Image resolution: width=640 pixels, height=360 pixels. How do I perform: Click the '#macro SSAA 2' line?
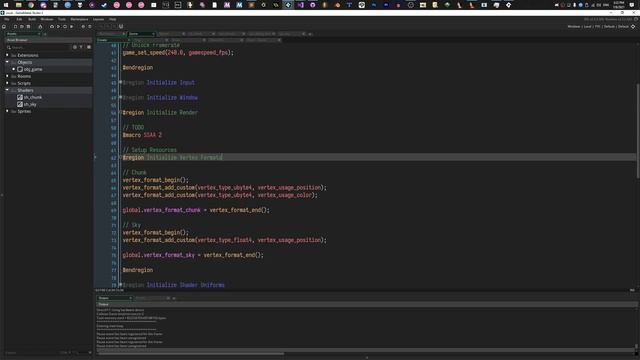point(142,135)
